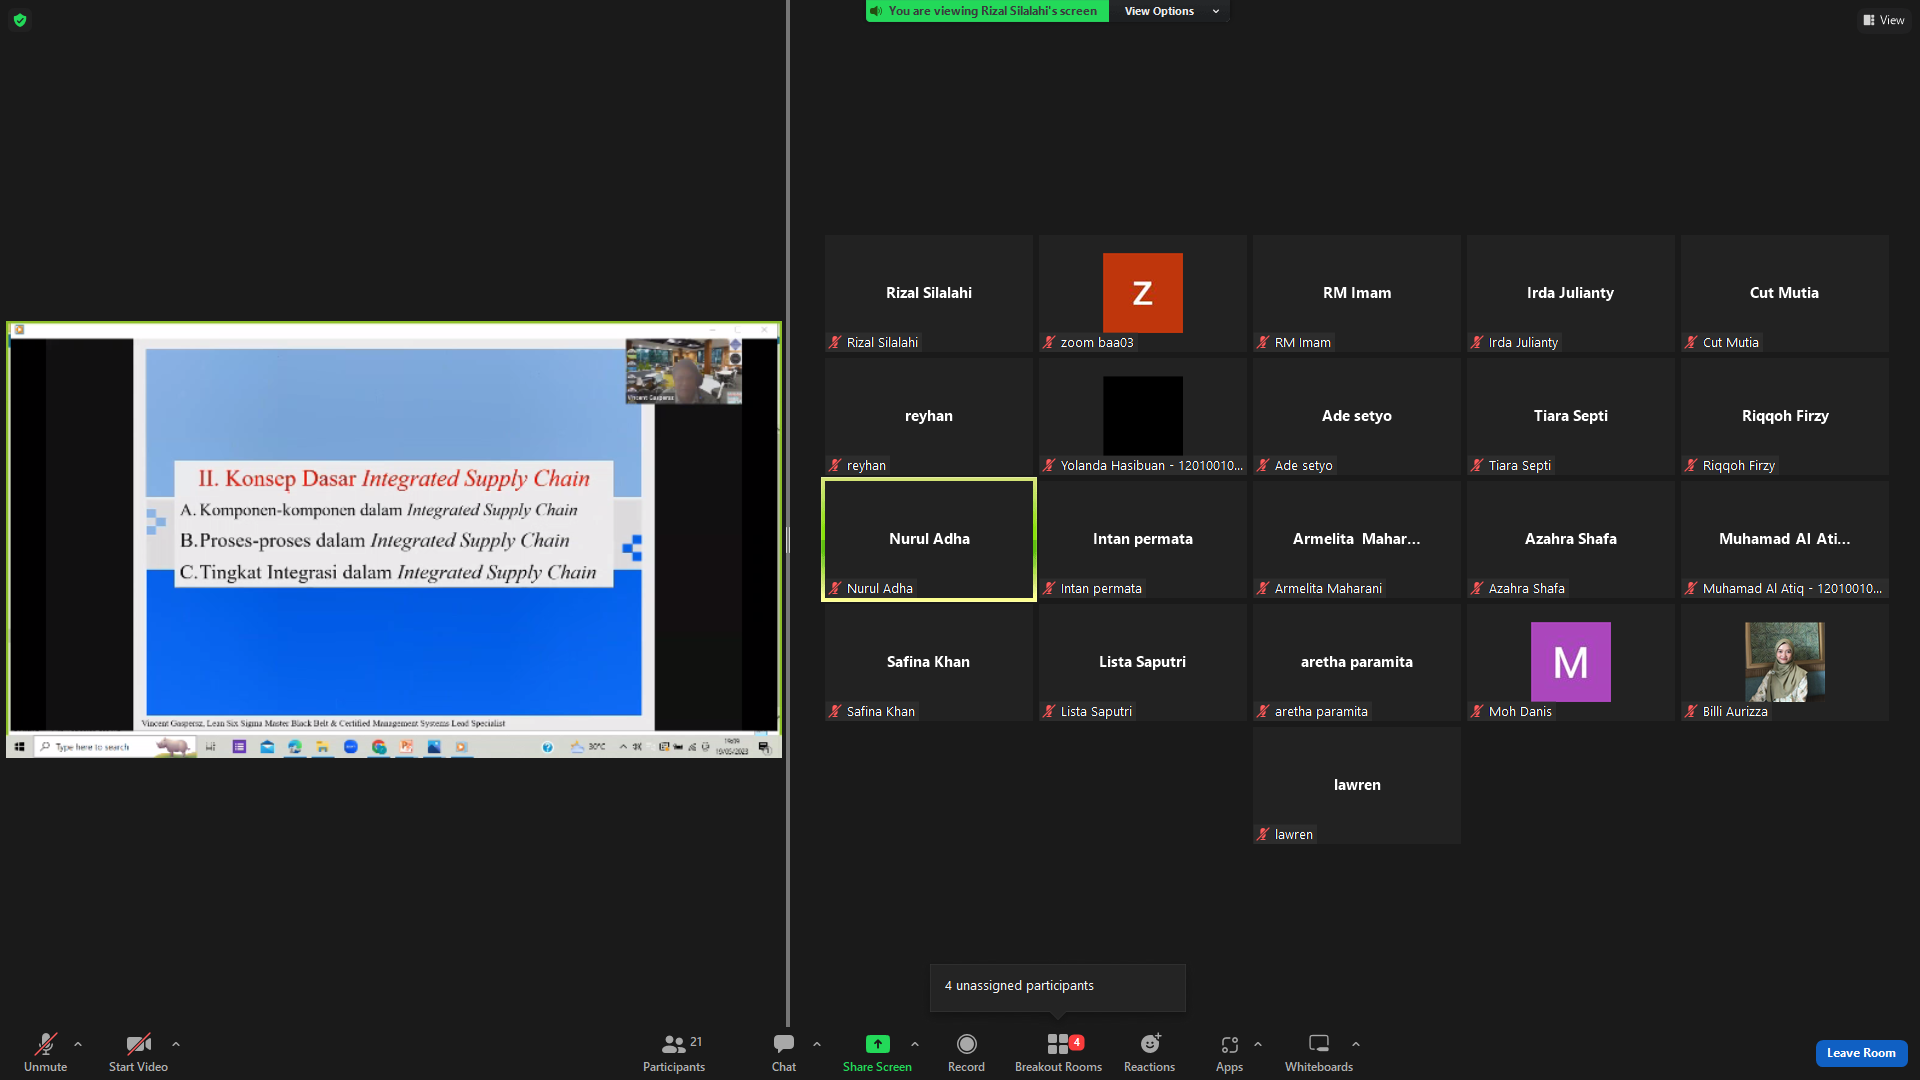The image size is (1920, 1080).
Task: Select Billi Aurizza's photo tile
Action: [1785, 662]
